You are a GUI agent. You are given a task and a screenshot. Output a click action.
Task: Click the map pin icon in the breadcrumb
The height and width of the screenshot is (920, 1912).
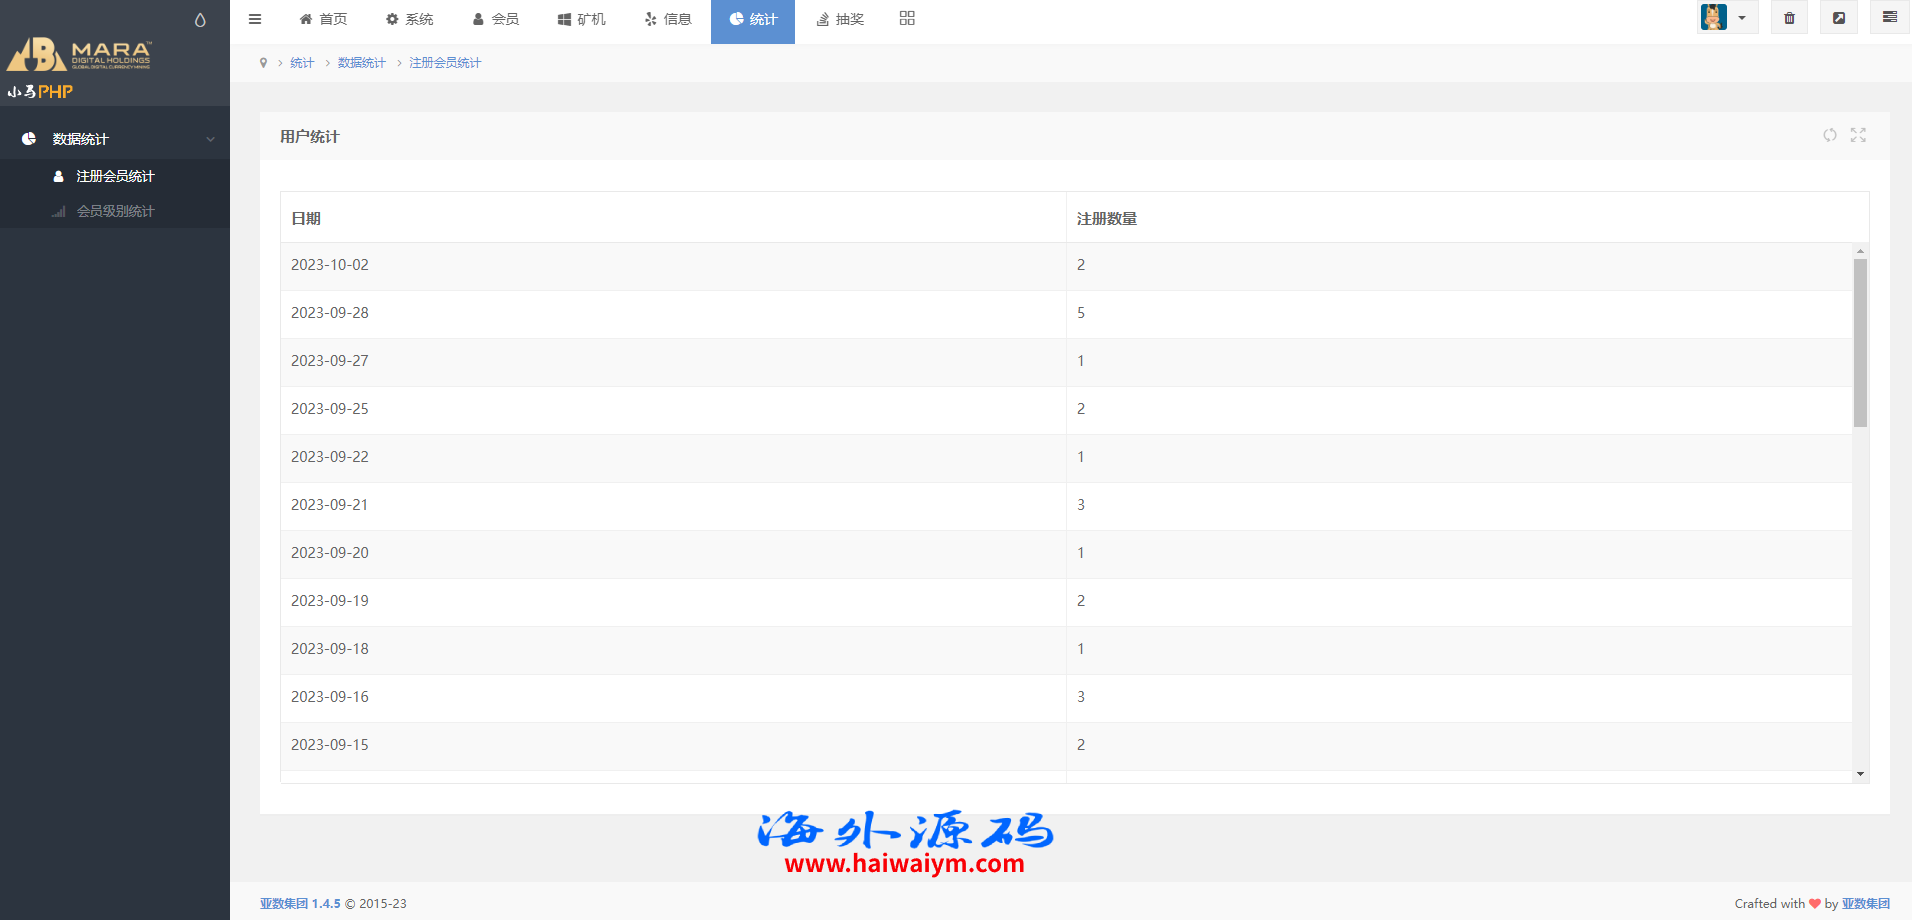263,63
